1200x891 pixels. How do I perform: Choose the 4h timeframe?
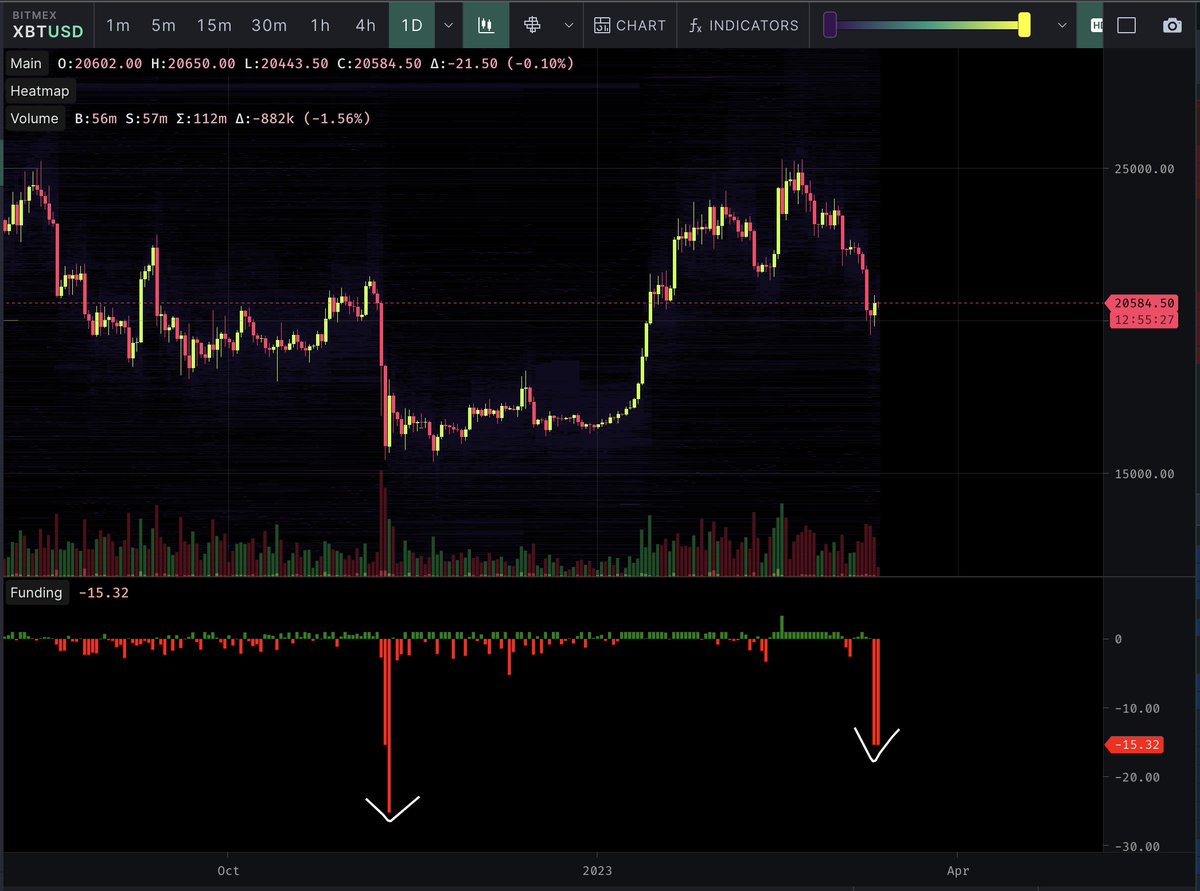point(366,25)
